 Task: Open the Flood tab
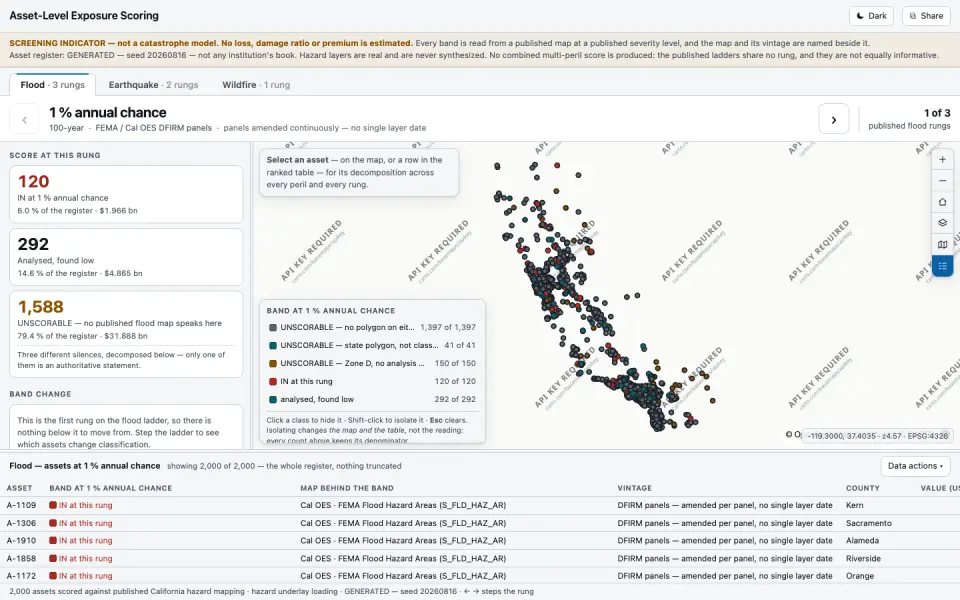click(53, 84)
